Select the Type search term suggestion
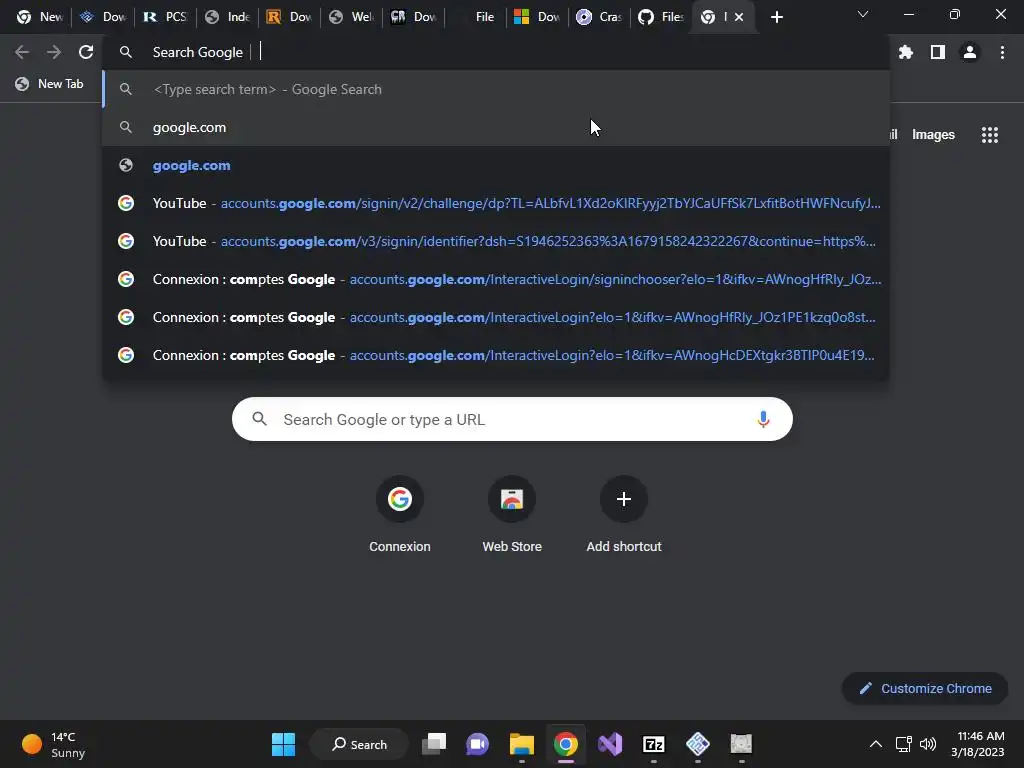This screenshot has width=1024, height=768. point(496,89)
